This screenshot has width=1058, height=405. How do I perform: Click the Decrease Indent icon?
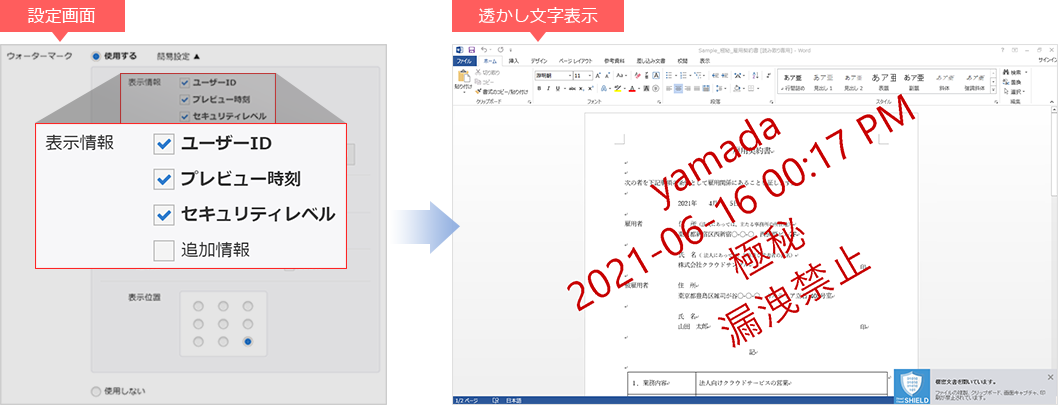715,76
